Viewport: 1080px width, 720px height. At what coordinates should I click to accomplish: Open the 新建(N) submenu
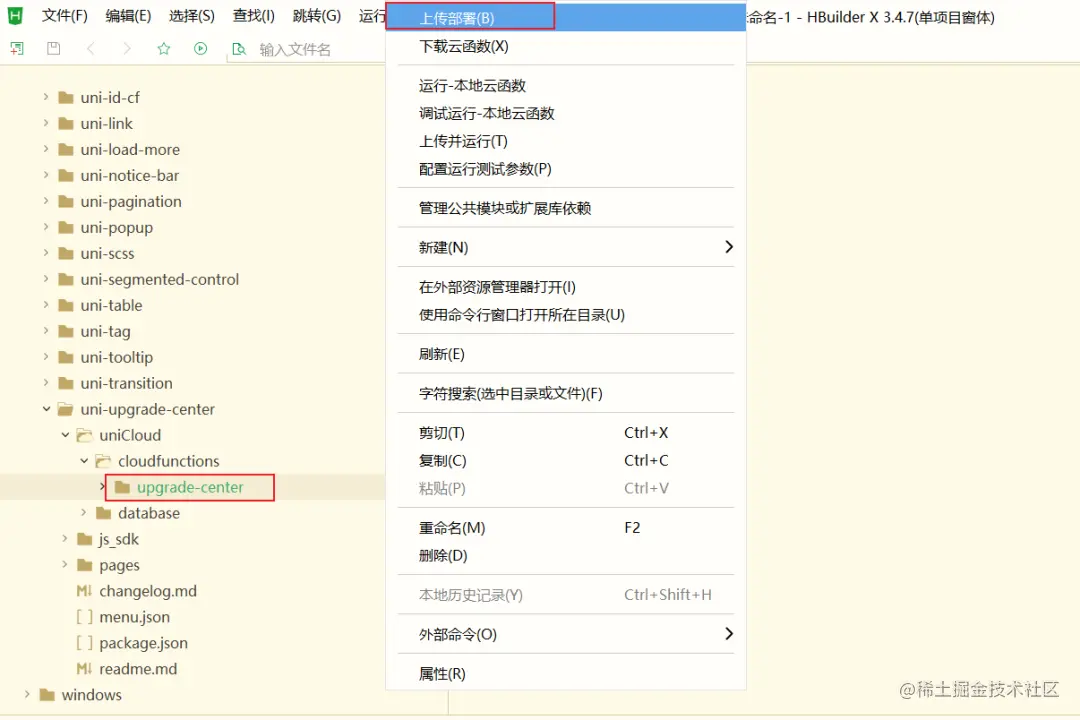click(x=566, y=247)
